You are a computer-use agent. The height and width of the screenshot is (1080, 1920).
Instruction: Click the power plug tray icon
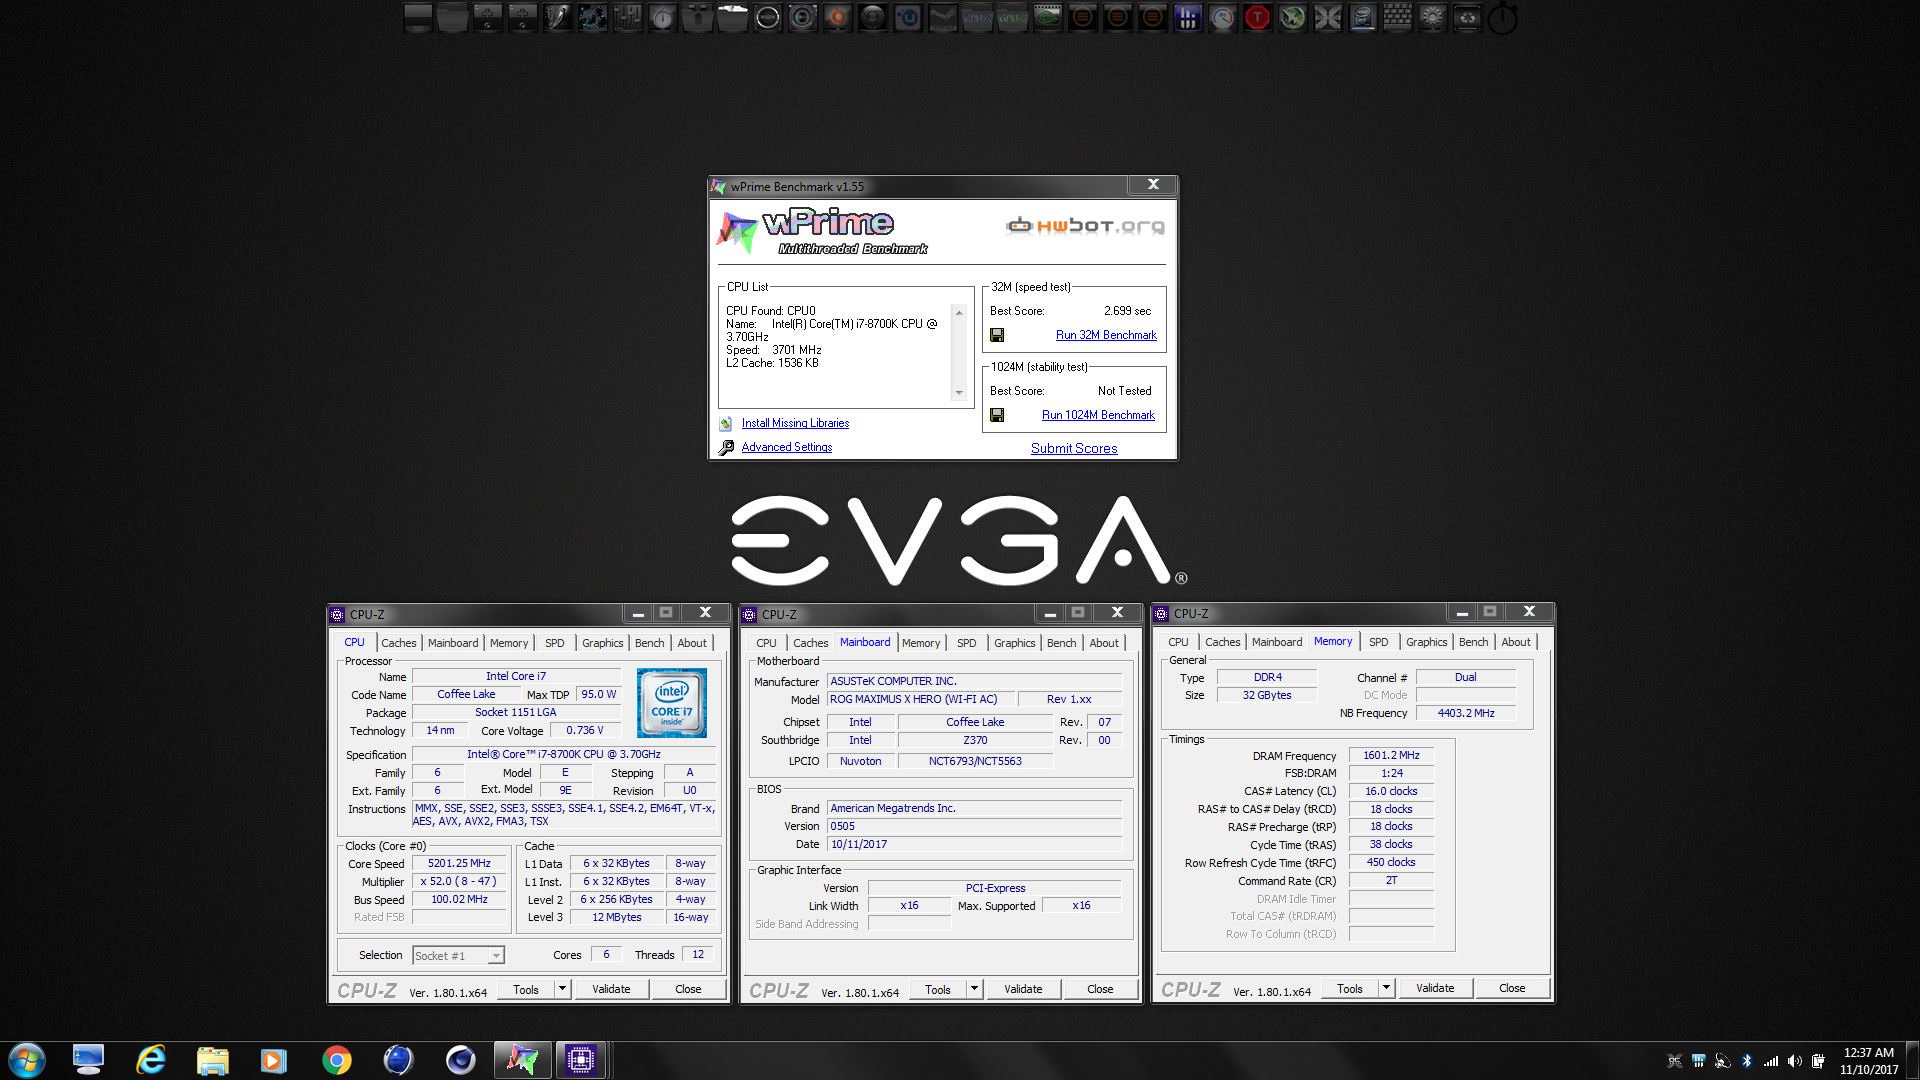click(x=1818, y=1061)
